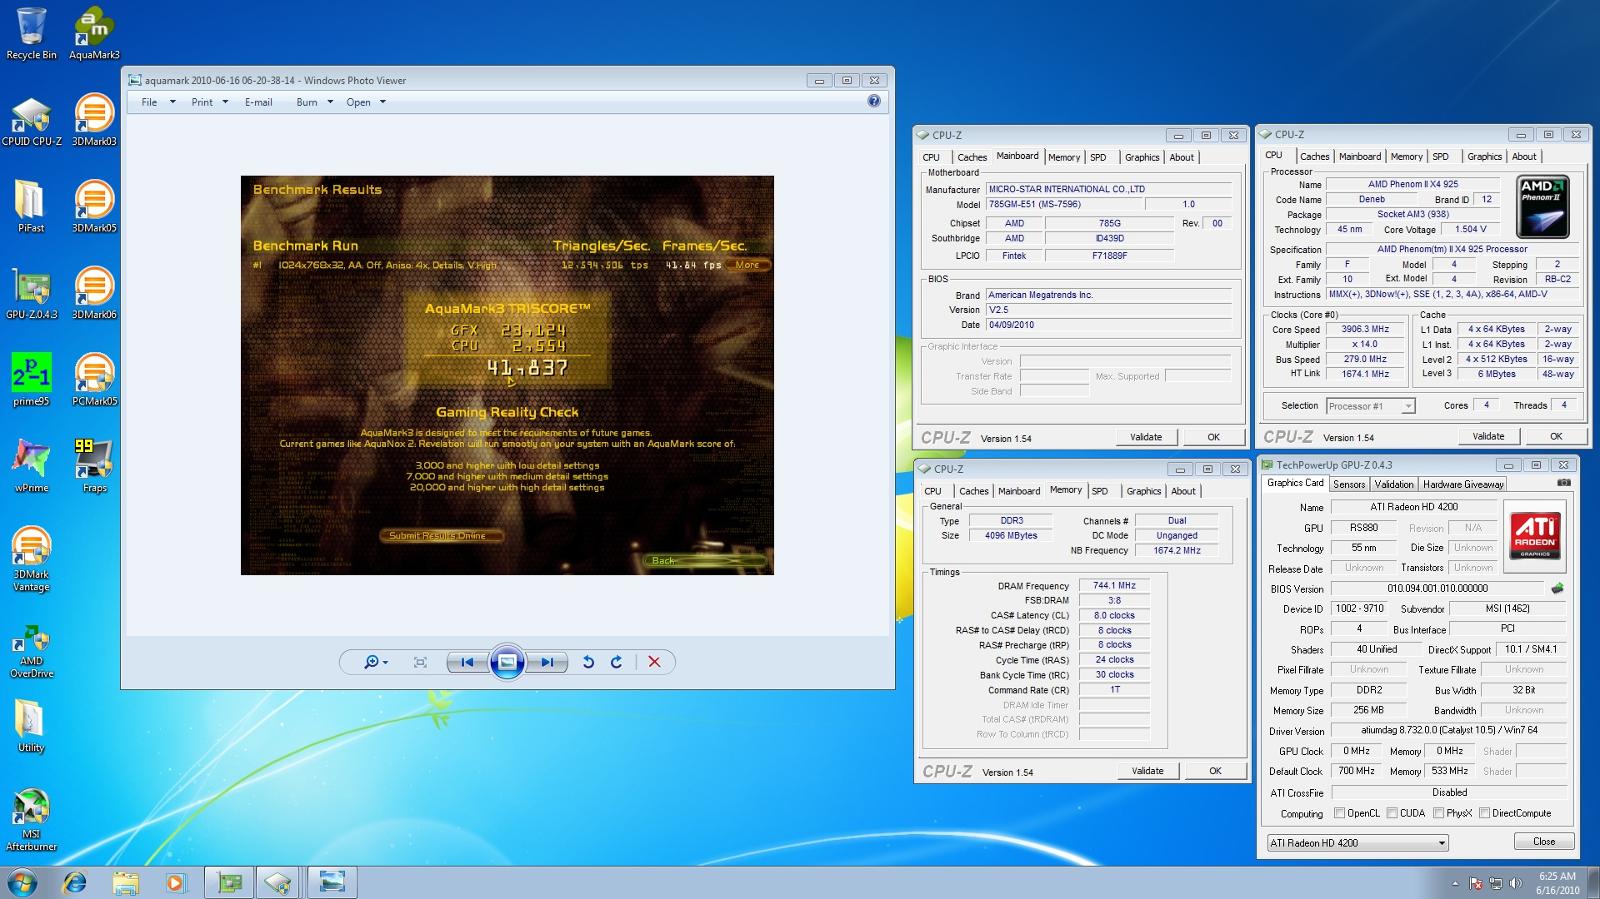
Task: Open CPUID CPU-Z desktop shortcut
Action: pyautogui.click(x=31, y=120)
